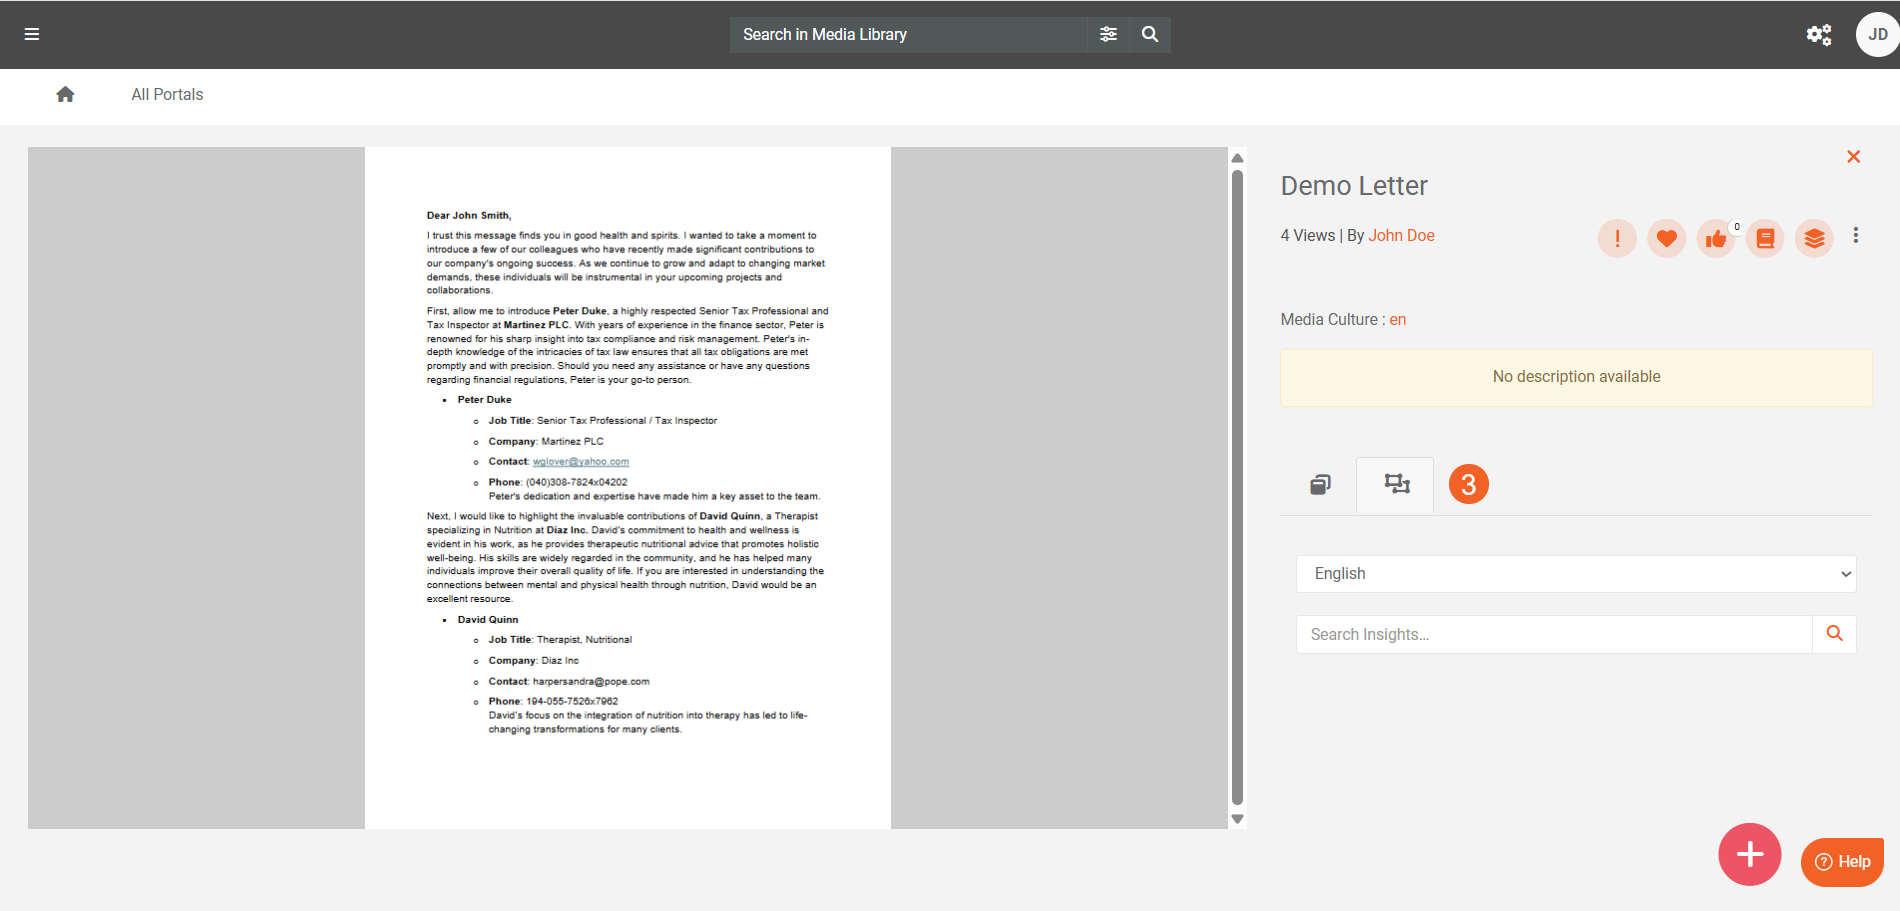Open the JD user profile avatar
The width and height of the screenshot is (1900, 911).
(1877, 35)
